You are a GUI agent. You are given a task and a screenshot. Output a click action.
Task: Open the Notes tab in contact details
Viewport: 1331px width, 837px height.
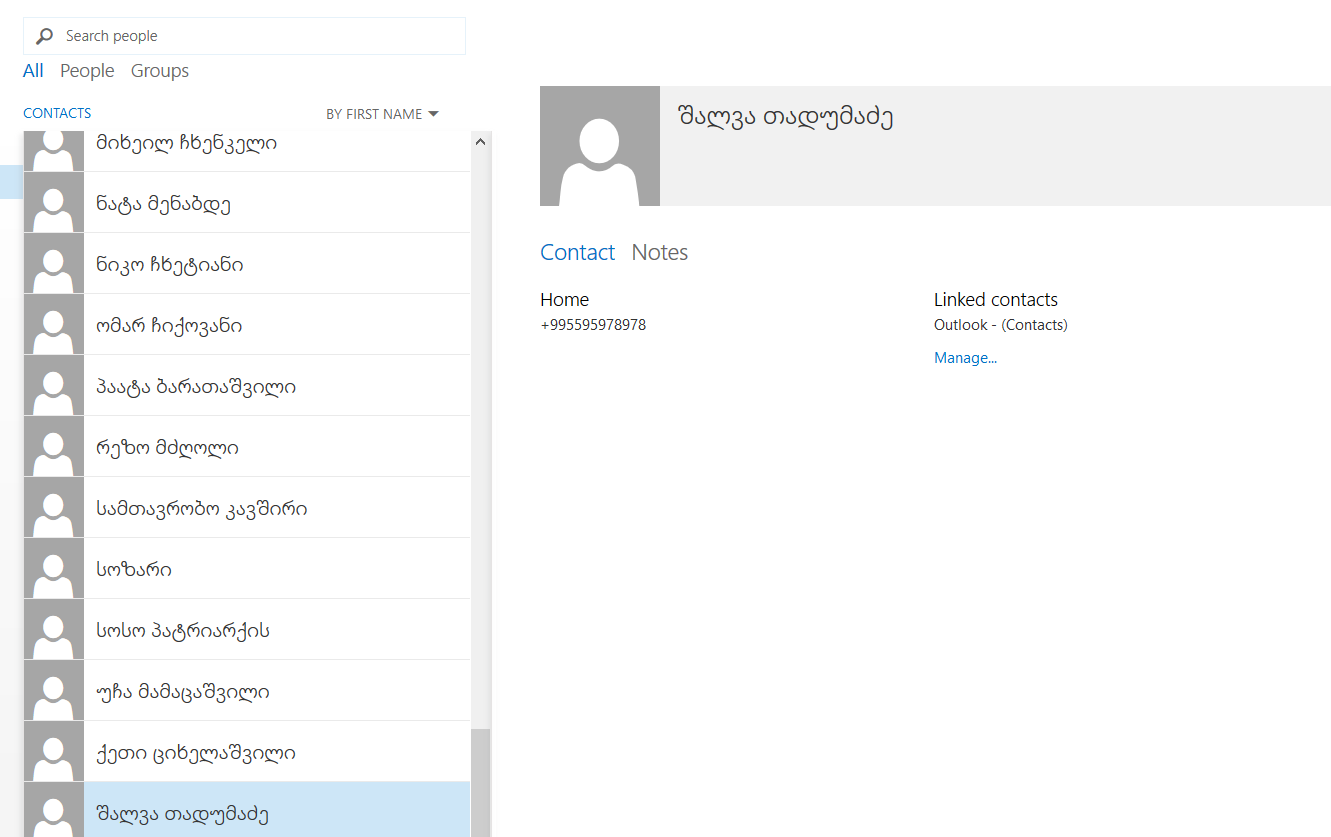point(659,252)
